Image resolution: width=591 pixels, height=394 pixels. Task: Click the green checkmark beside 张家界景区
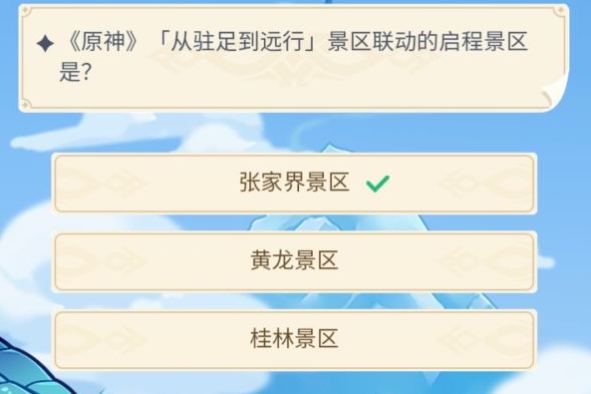click(x=378, y=184)
